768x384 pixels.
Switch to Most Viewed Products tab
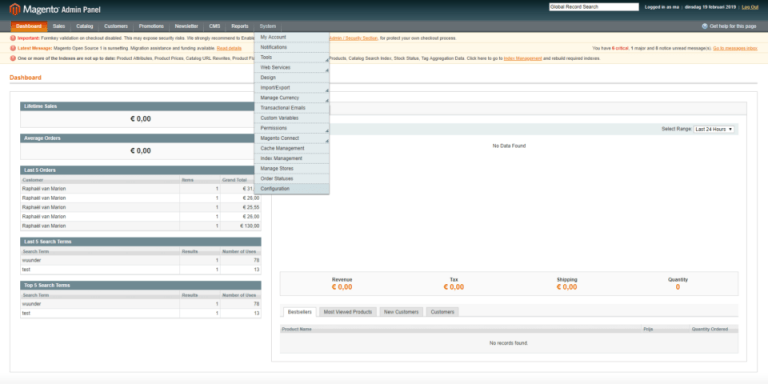click(x=348, y=312)
